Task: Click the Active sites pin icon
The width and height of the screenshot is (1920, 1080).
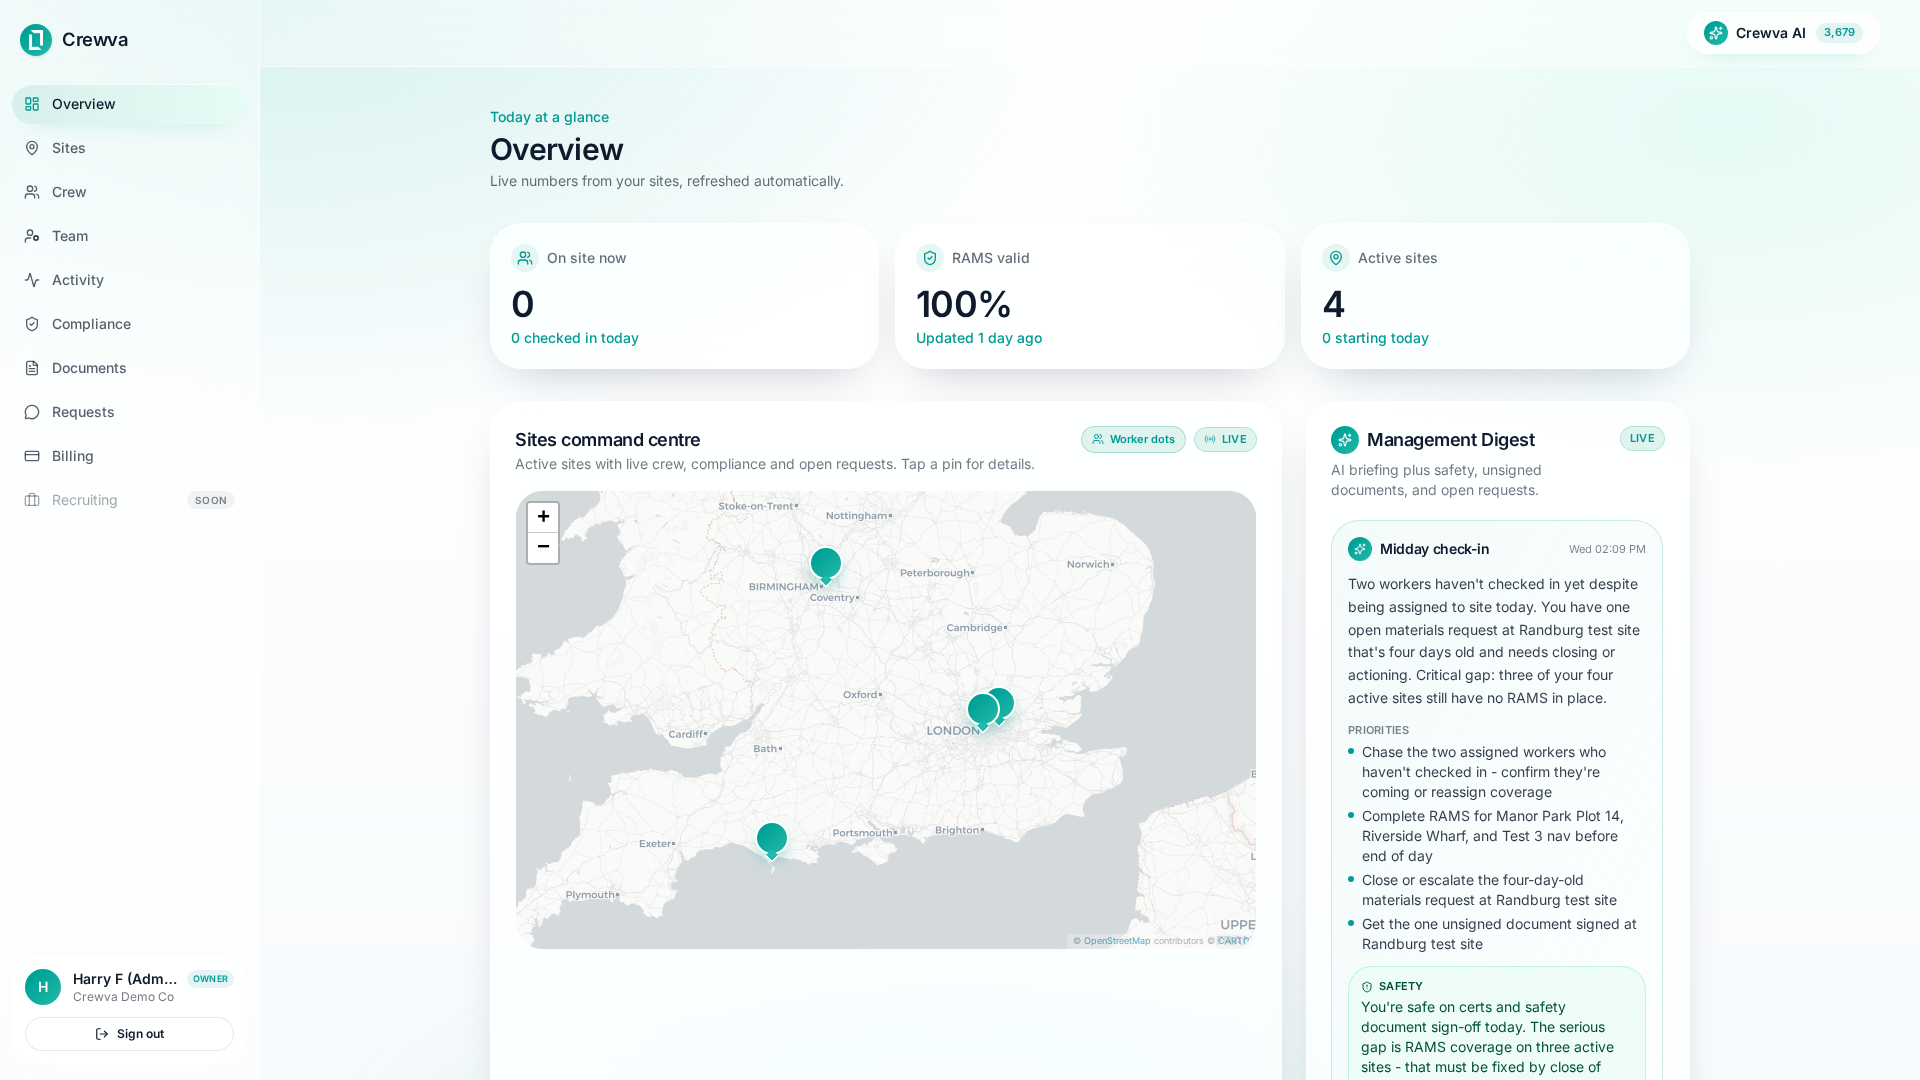Action: tap(1336, 258)
